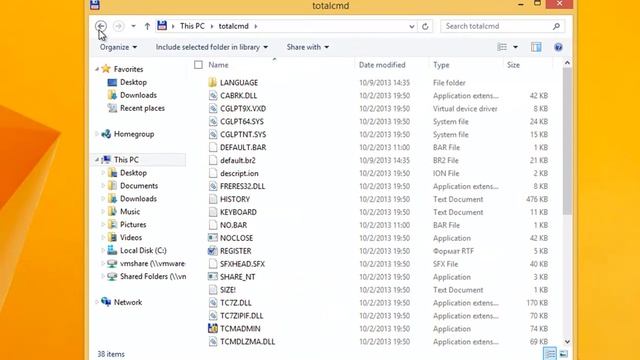
Task: Open Help with the question mark icon
Action: point(558,47)
